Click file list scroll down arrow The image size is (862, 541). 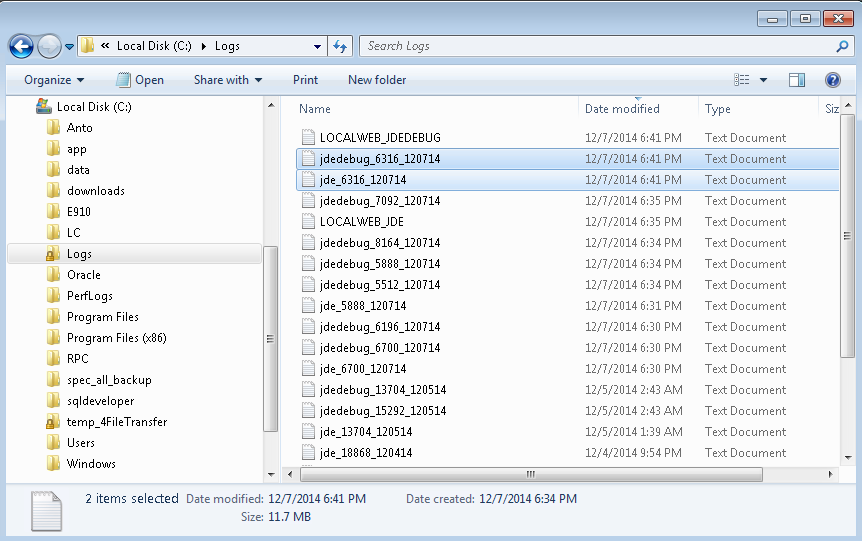(848, 457)
